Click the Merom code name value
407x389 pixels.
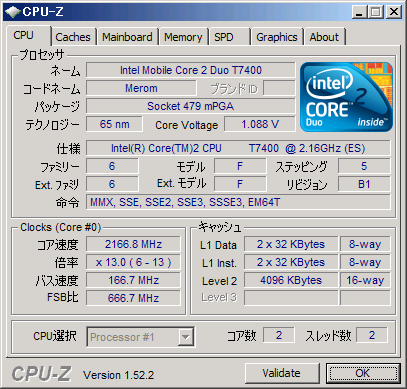coord(141,88)
